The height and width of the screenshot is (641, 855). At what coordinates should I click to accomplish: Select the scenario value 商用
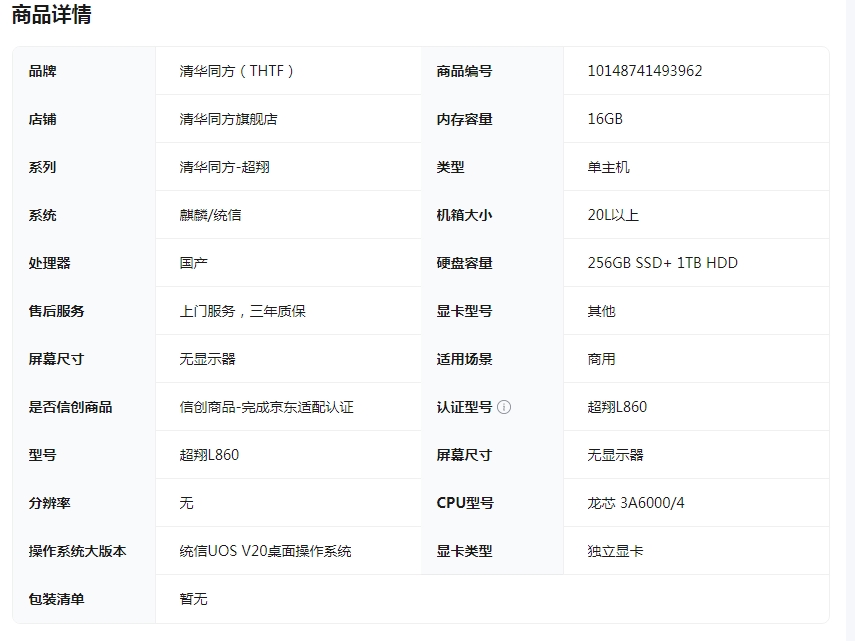[601, 359]
